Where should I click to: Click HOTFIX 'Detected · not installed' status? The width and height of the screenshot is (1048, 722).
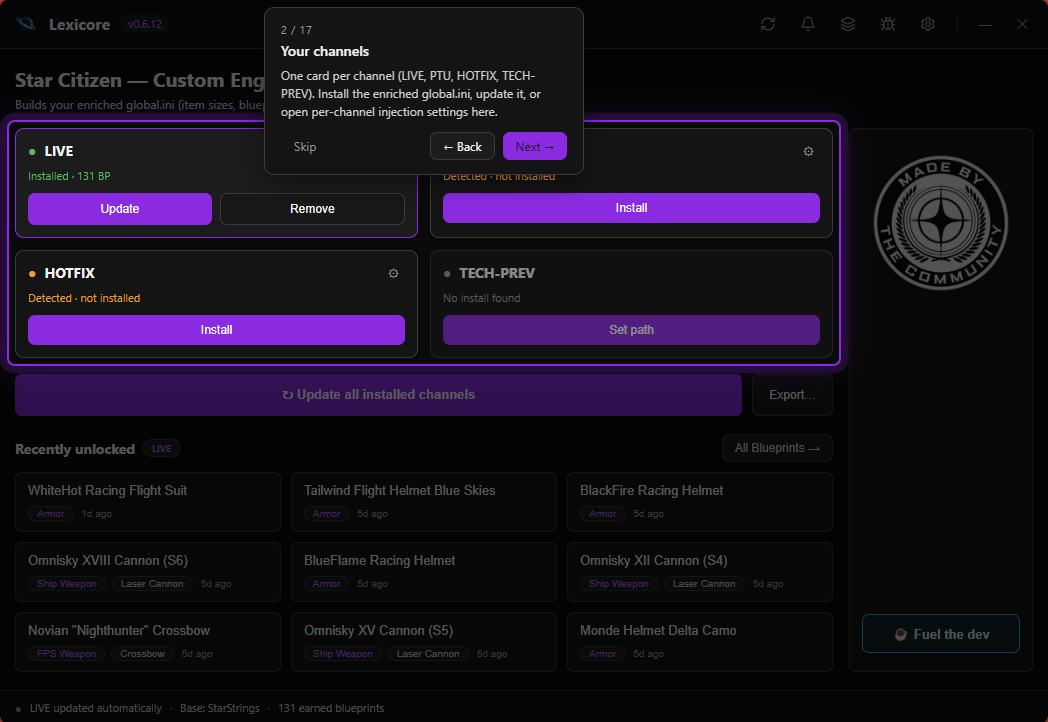[84, 298]
